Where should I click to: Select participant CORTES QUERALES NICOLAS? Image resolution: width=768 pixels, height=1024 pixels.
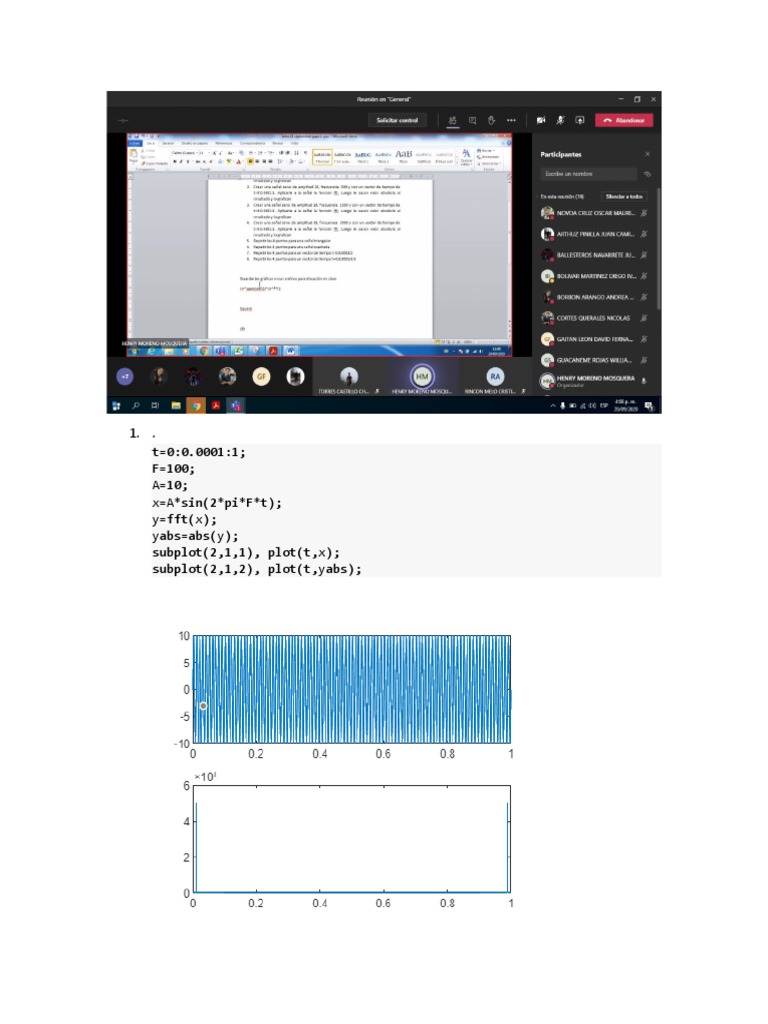point(595,318)
